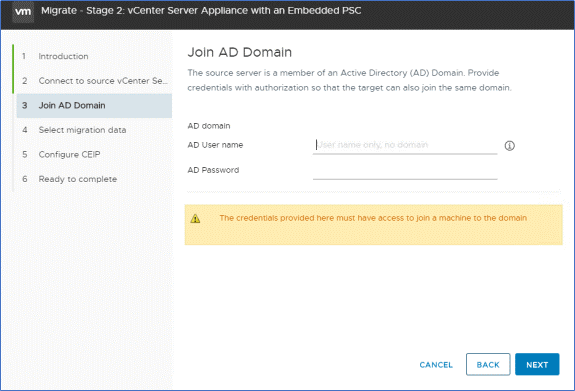
Task: Click the warning triangle icon in yellow banner
Action: (x=195, y=219)
